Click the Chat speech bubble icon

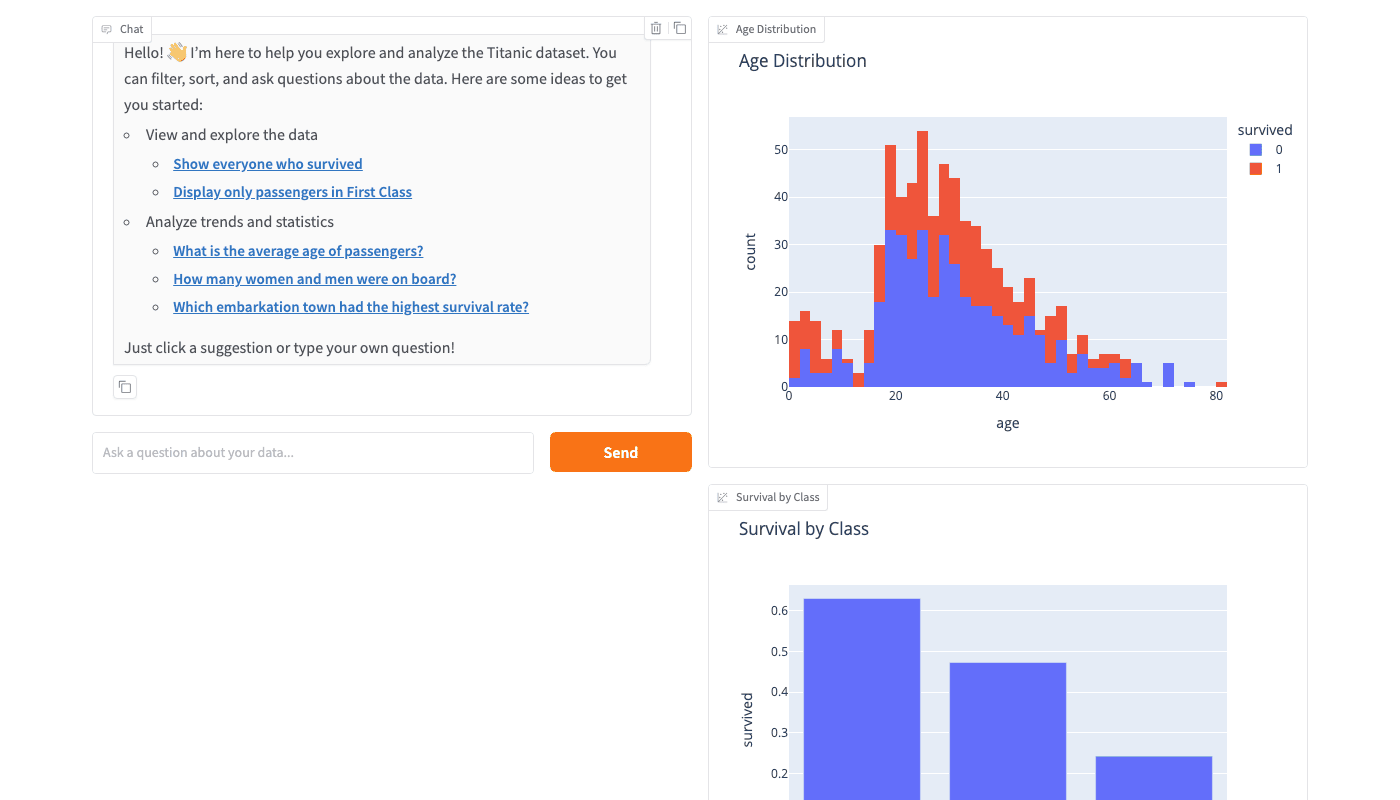pyautogui.click(x=107, y=30)
